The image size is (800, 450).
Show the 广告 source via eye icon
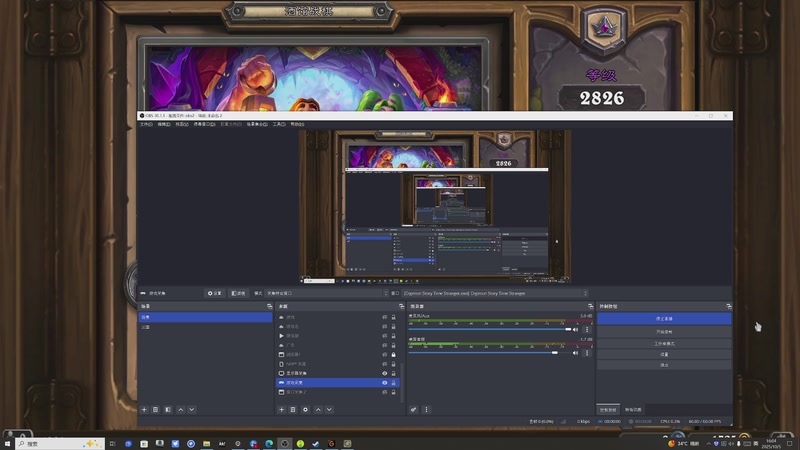[x=385, y=345]
